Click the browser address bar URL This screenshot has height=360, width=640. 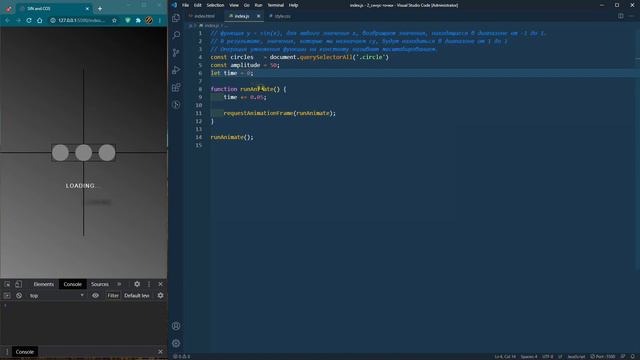point(81,20)
